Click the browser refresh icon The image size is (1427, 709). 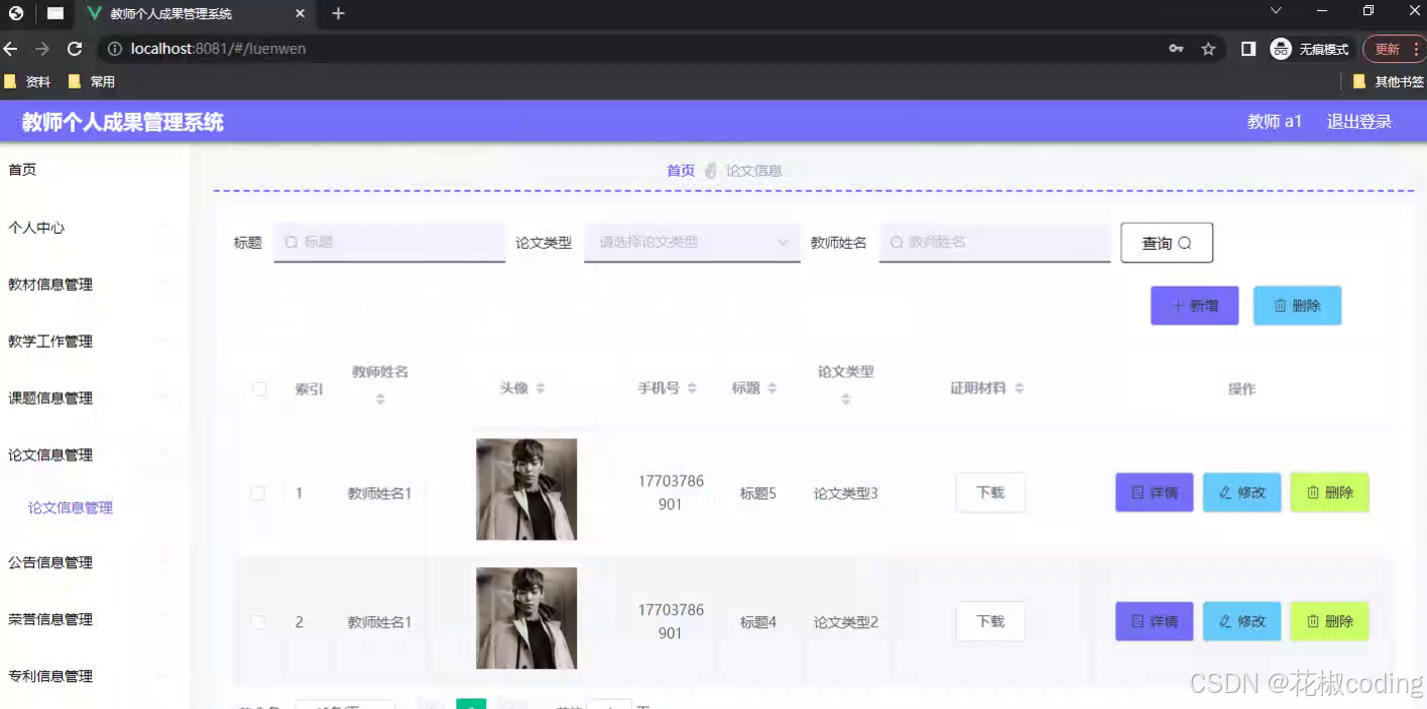(x=74, y=48)
